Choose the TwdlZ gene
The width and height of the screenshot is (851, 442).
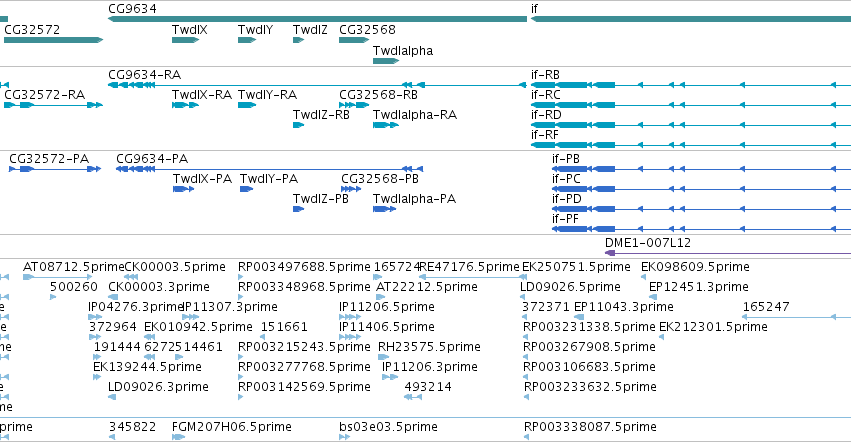tap(299, 40)
